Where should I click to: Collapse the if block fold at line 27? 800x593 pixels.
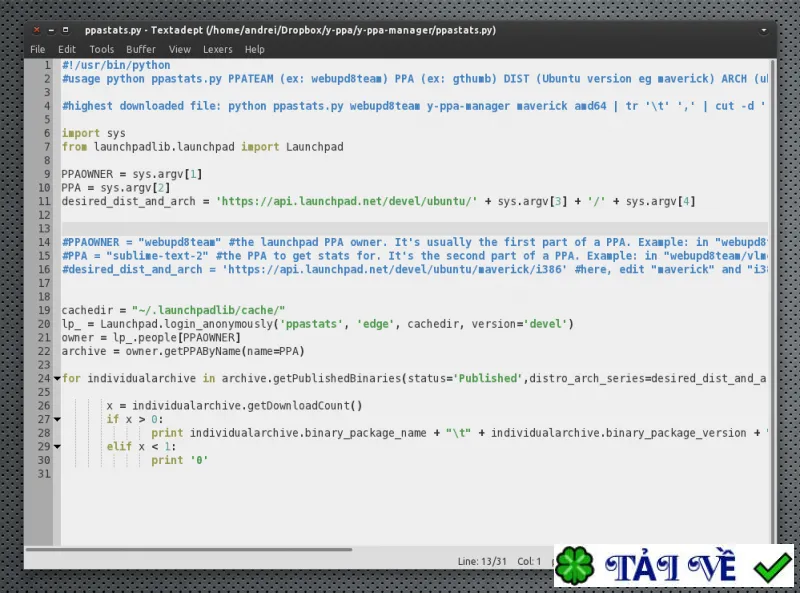[x=57, y=419]
